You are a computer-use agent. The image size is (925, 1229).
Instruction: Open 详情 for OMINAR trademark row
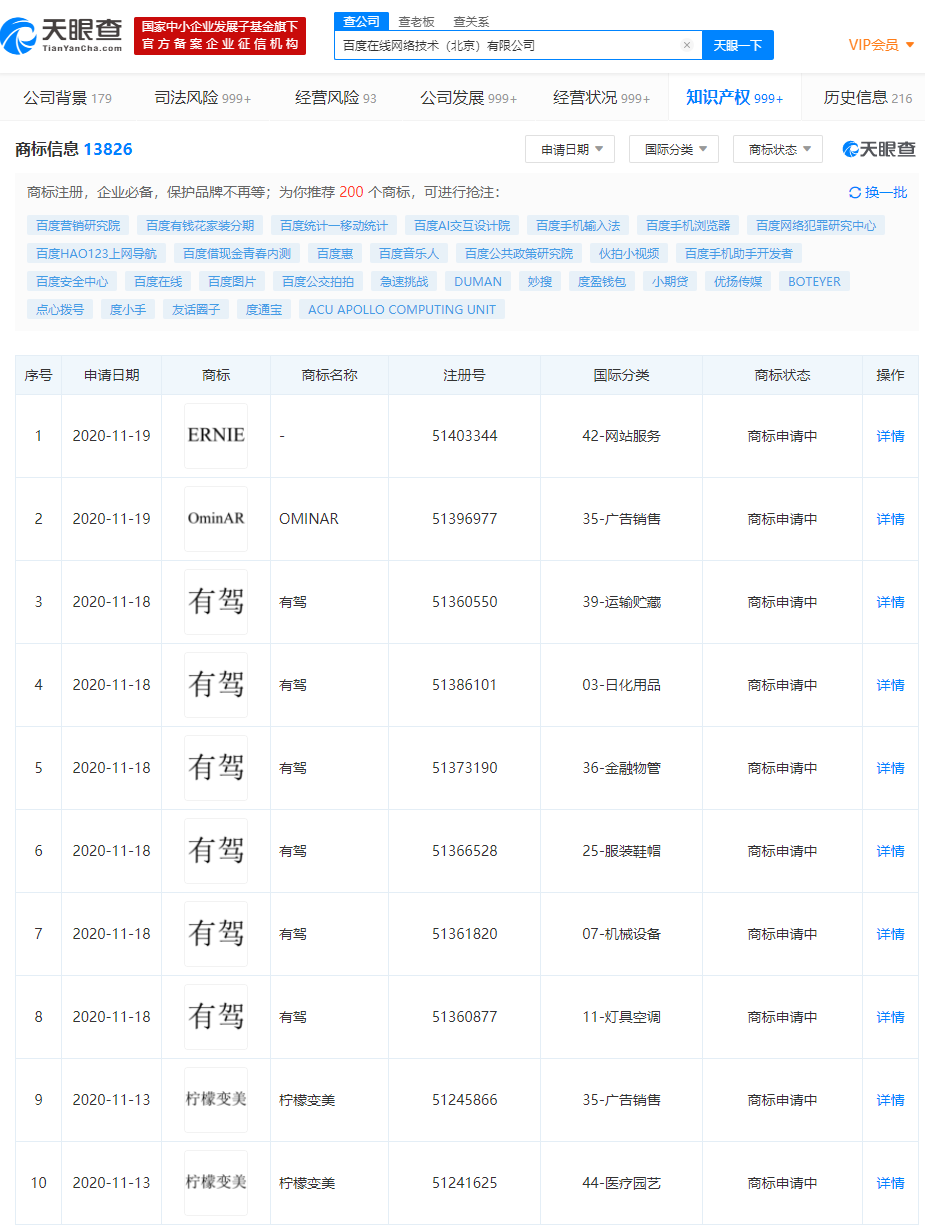[x=890, y=519]
